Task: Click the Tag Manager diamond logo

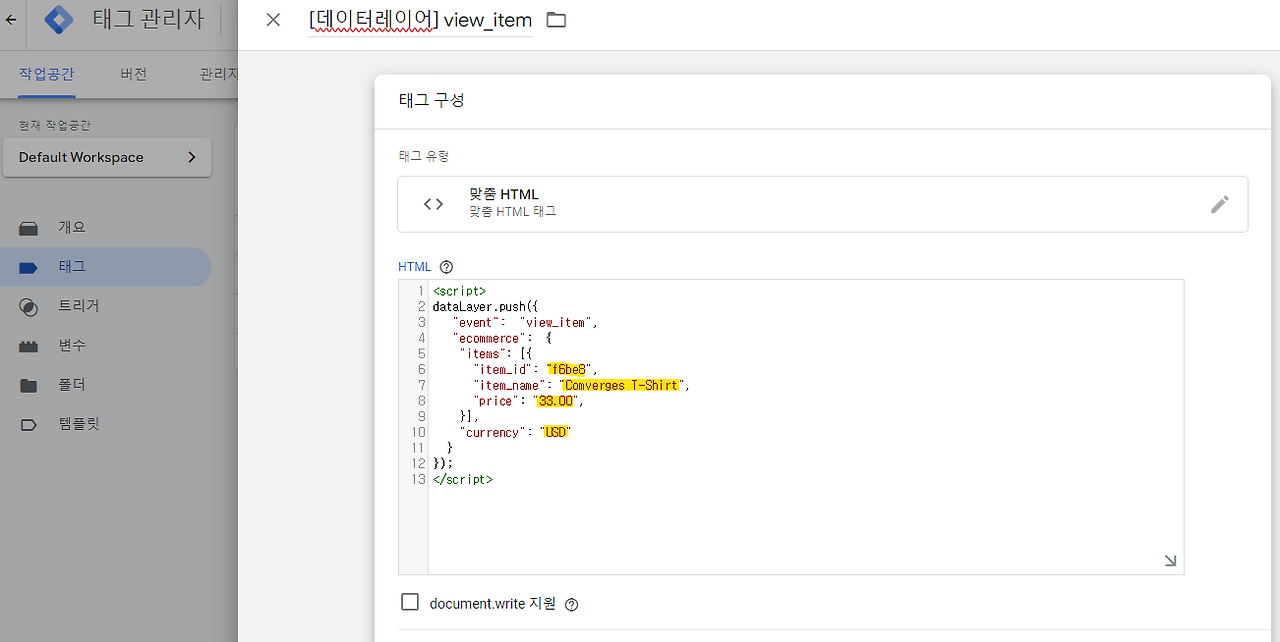Action: pos(58,19)
